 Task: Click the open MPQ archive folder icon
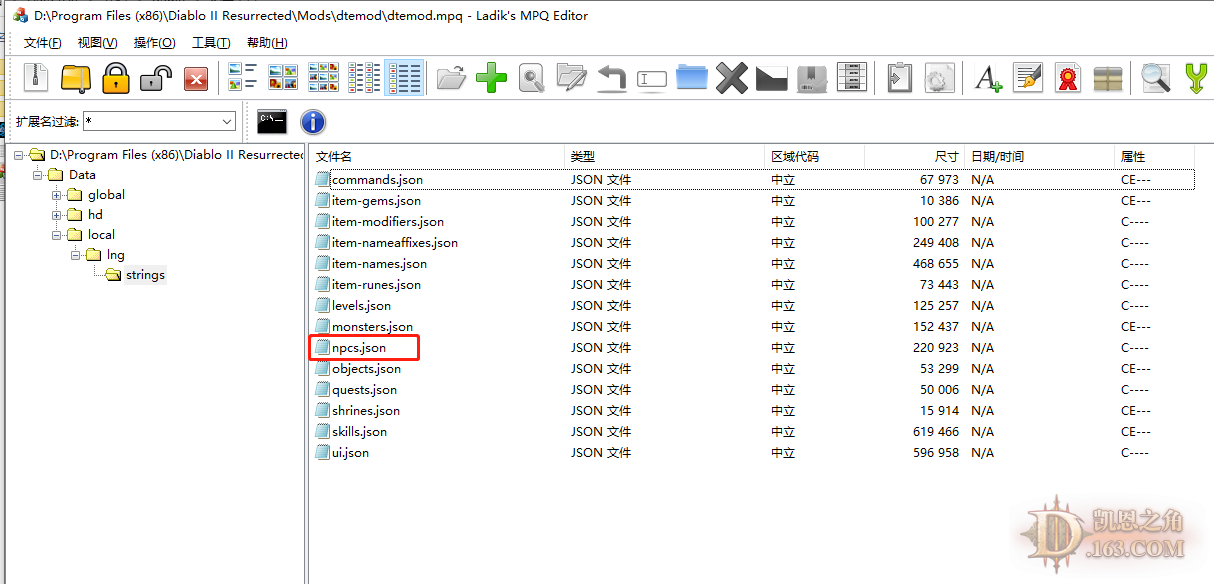coord(76,78)
